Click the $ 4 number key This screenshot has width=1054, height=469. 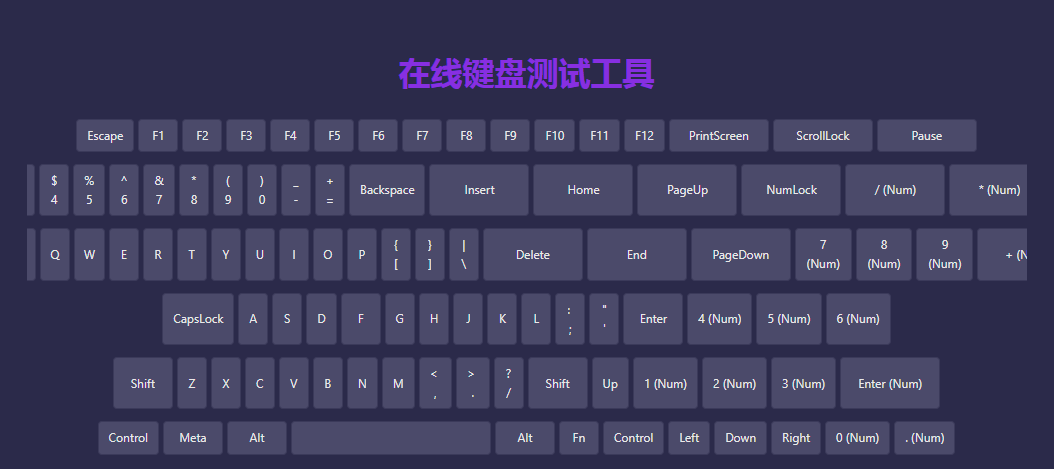coord(54,190)
